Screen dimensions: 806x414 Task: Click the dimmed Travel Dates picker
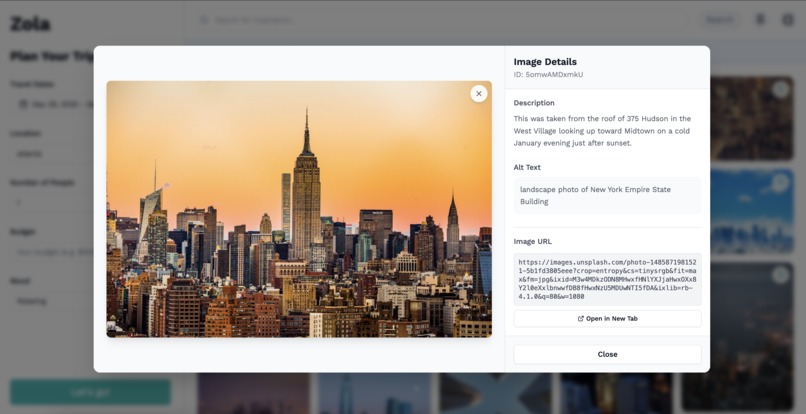tap(51, 104)
